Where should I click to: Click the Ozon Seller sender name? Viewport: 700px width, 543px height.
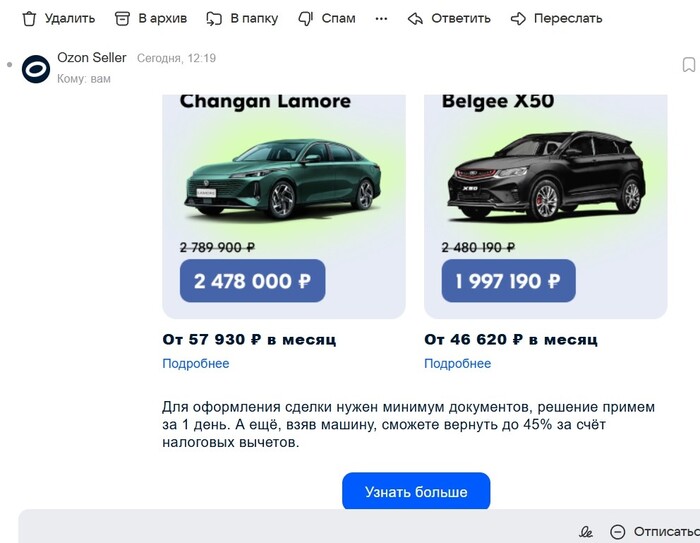coord(92,58)
